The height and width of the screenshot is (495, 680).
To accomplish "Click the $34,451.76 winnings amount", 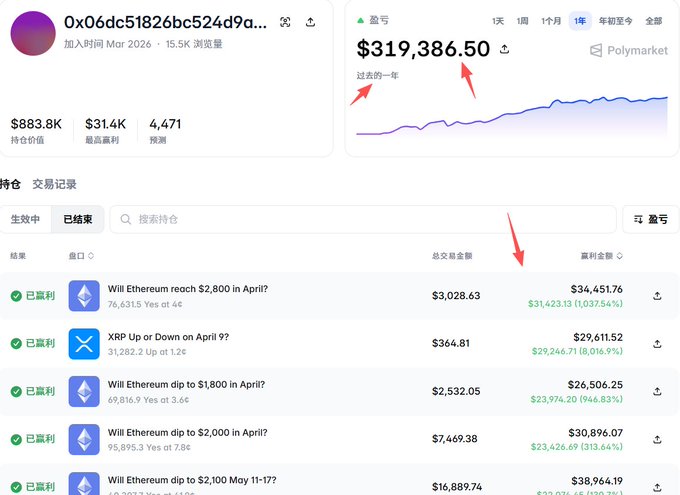I will tap(596, 289).
